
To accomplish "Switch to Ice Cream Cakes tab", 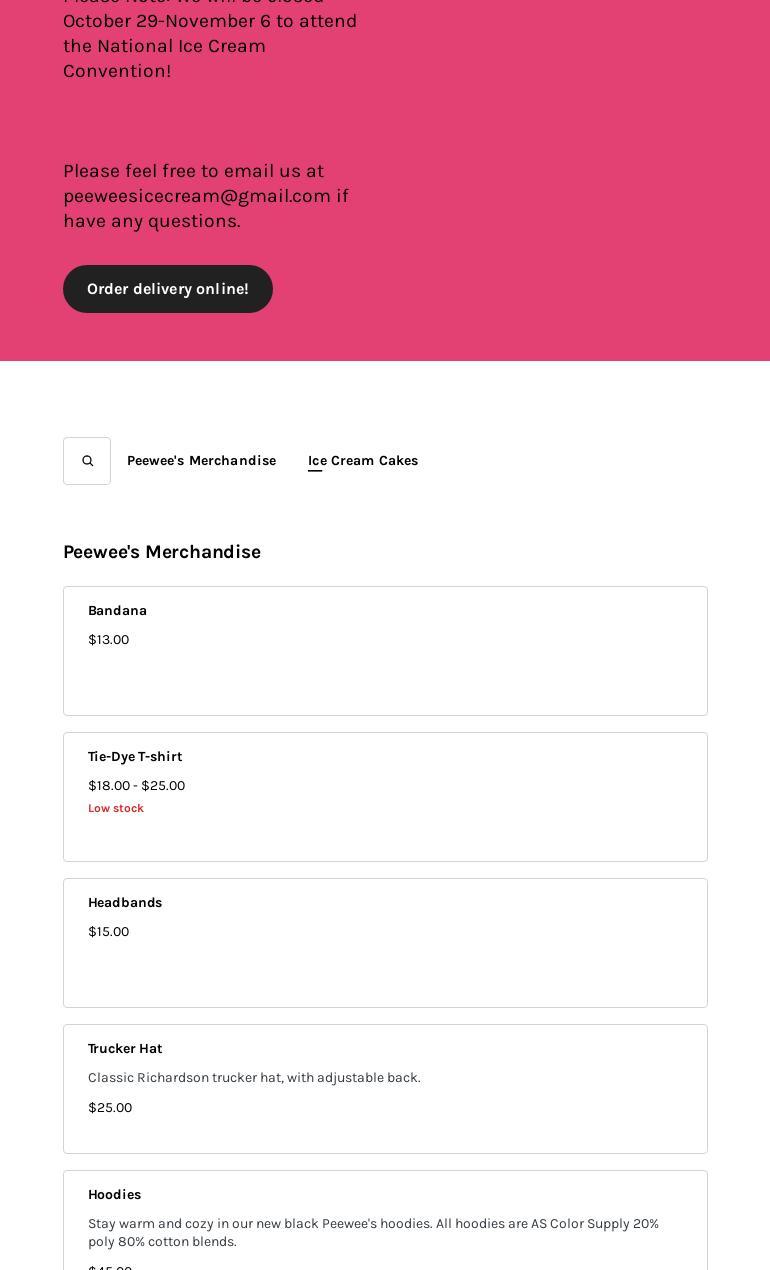I will (363, 461).
